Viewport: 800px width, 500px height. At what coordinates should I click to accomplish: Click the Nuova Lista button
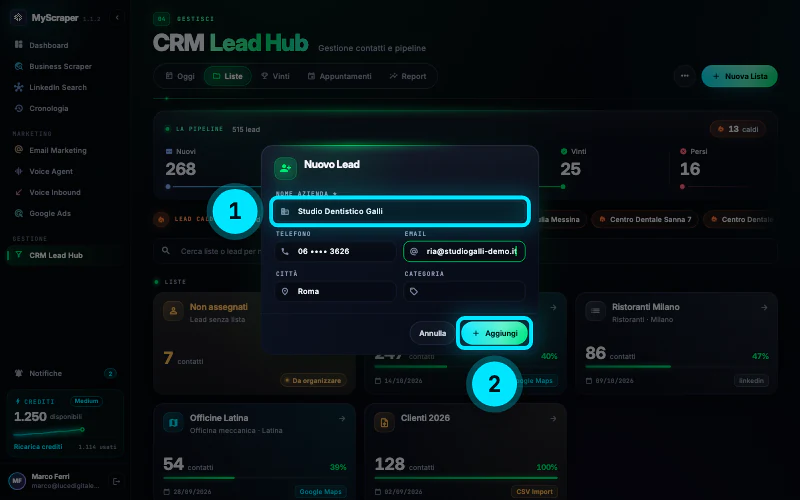click(x=739, y=76)
